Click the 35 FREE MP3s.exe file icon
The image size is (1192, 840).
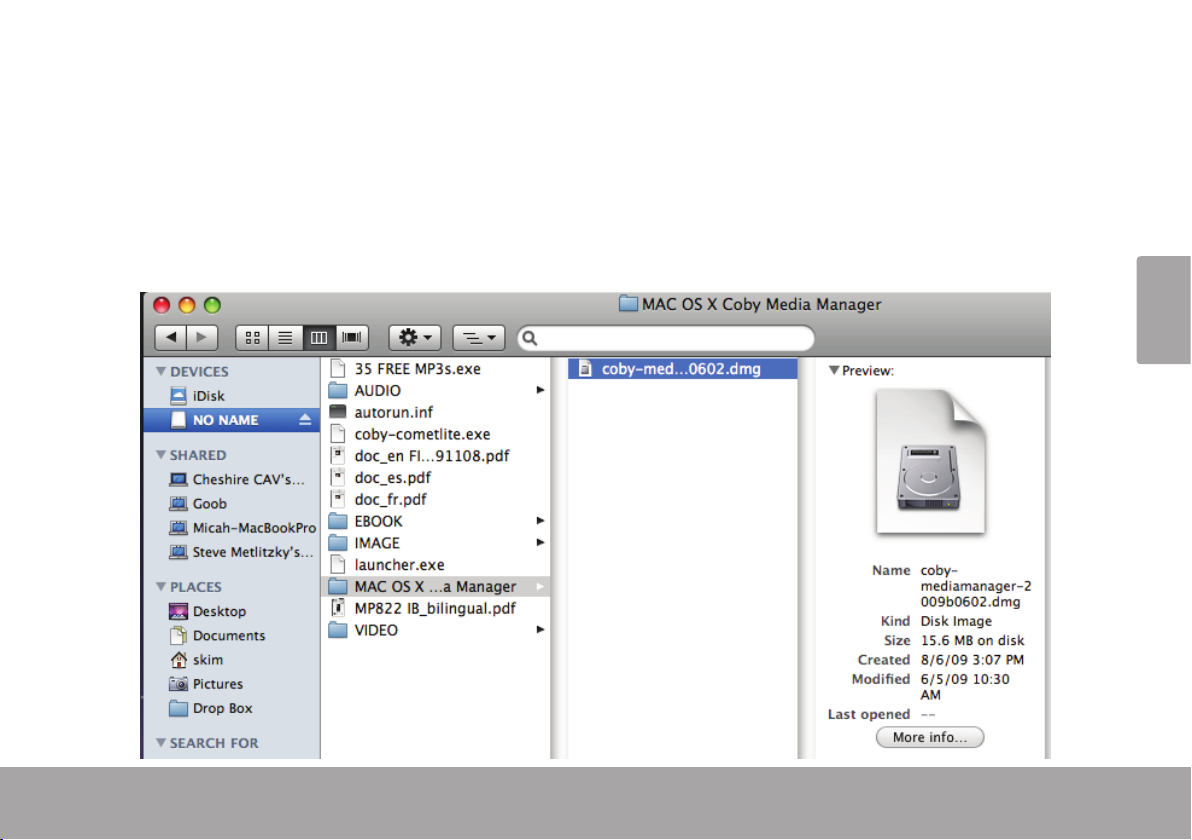point(338,369)
